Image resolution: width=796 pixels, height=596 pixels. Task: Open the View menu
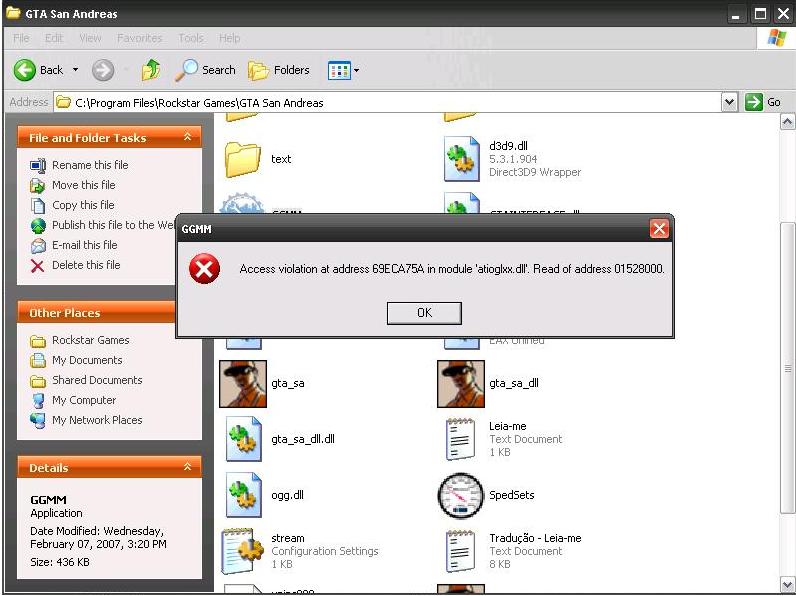[x=90, y=38]
